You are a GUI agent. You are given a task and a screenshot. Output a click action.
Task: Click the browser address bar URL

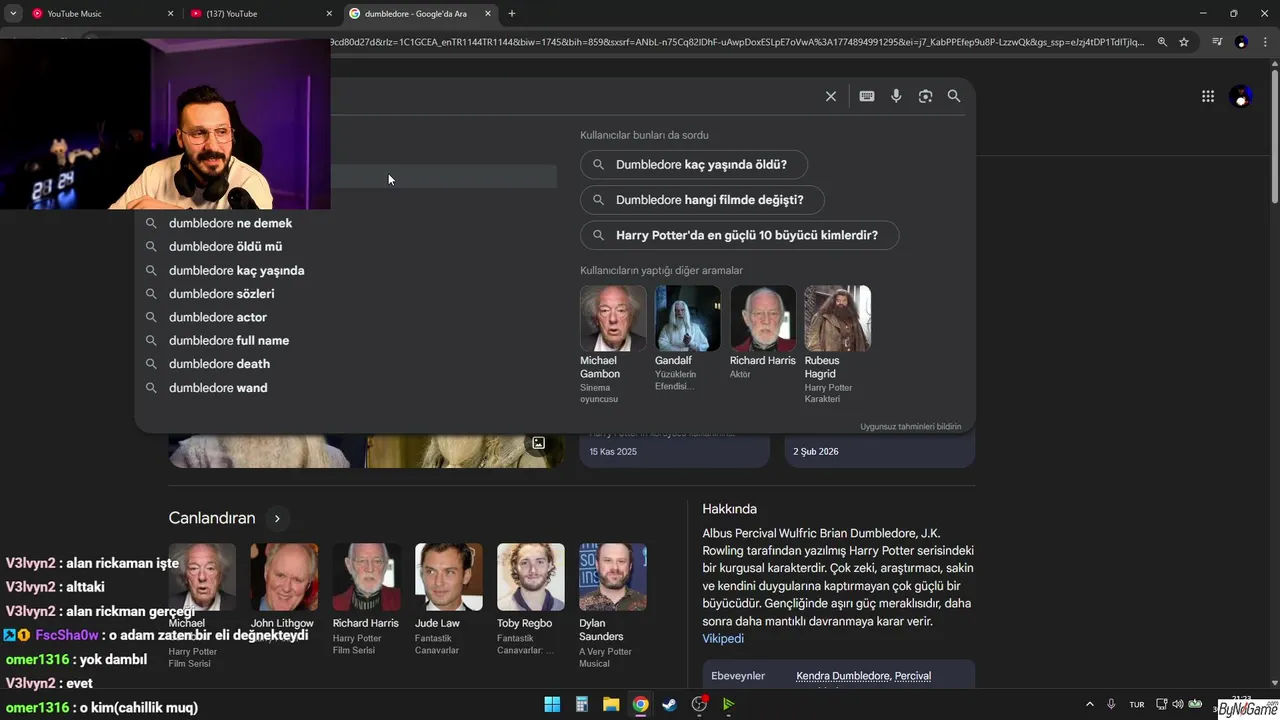coord(735,42)
